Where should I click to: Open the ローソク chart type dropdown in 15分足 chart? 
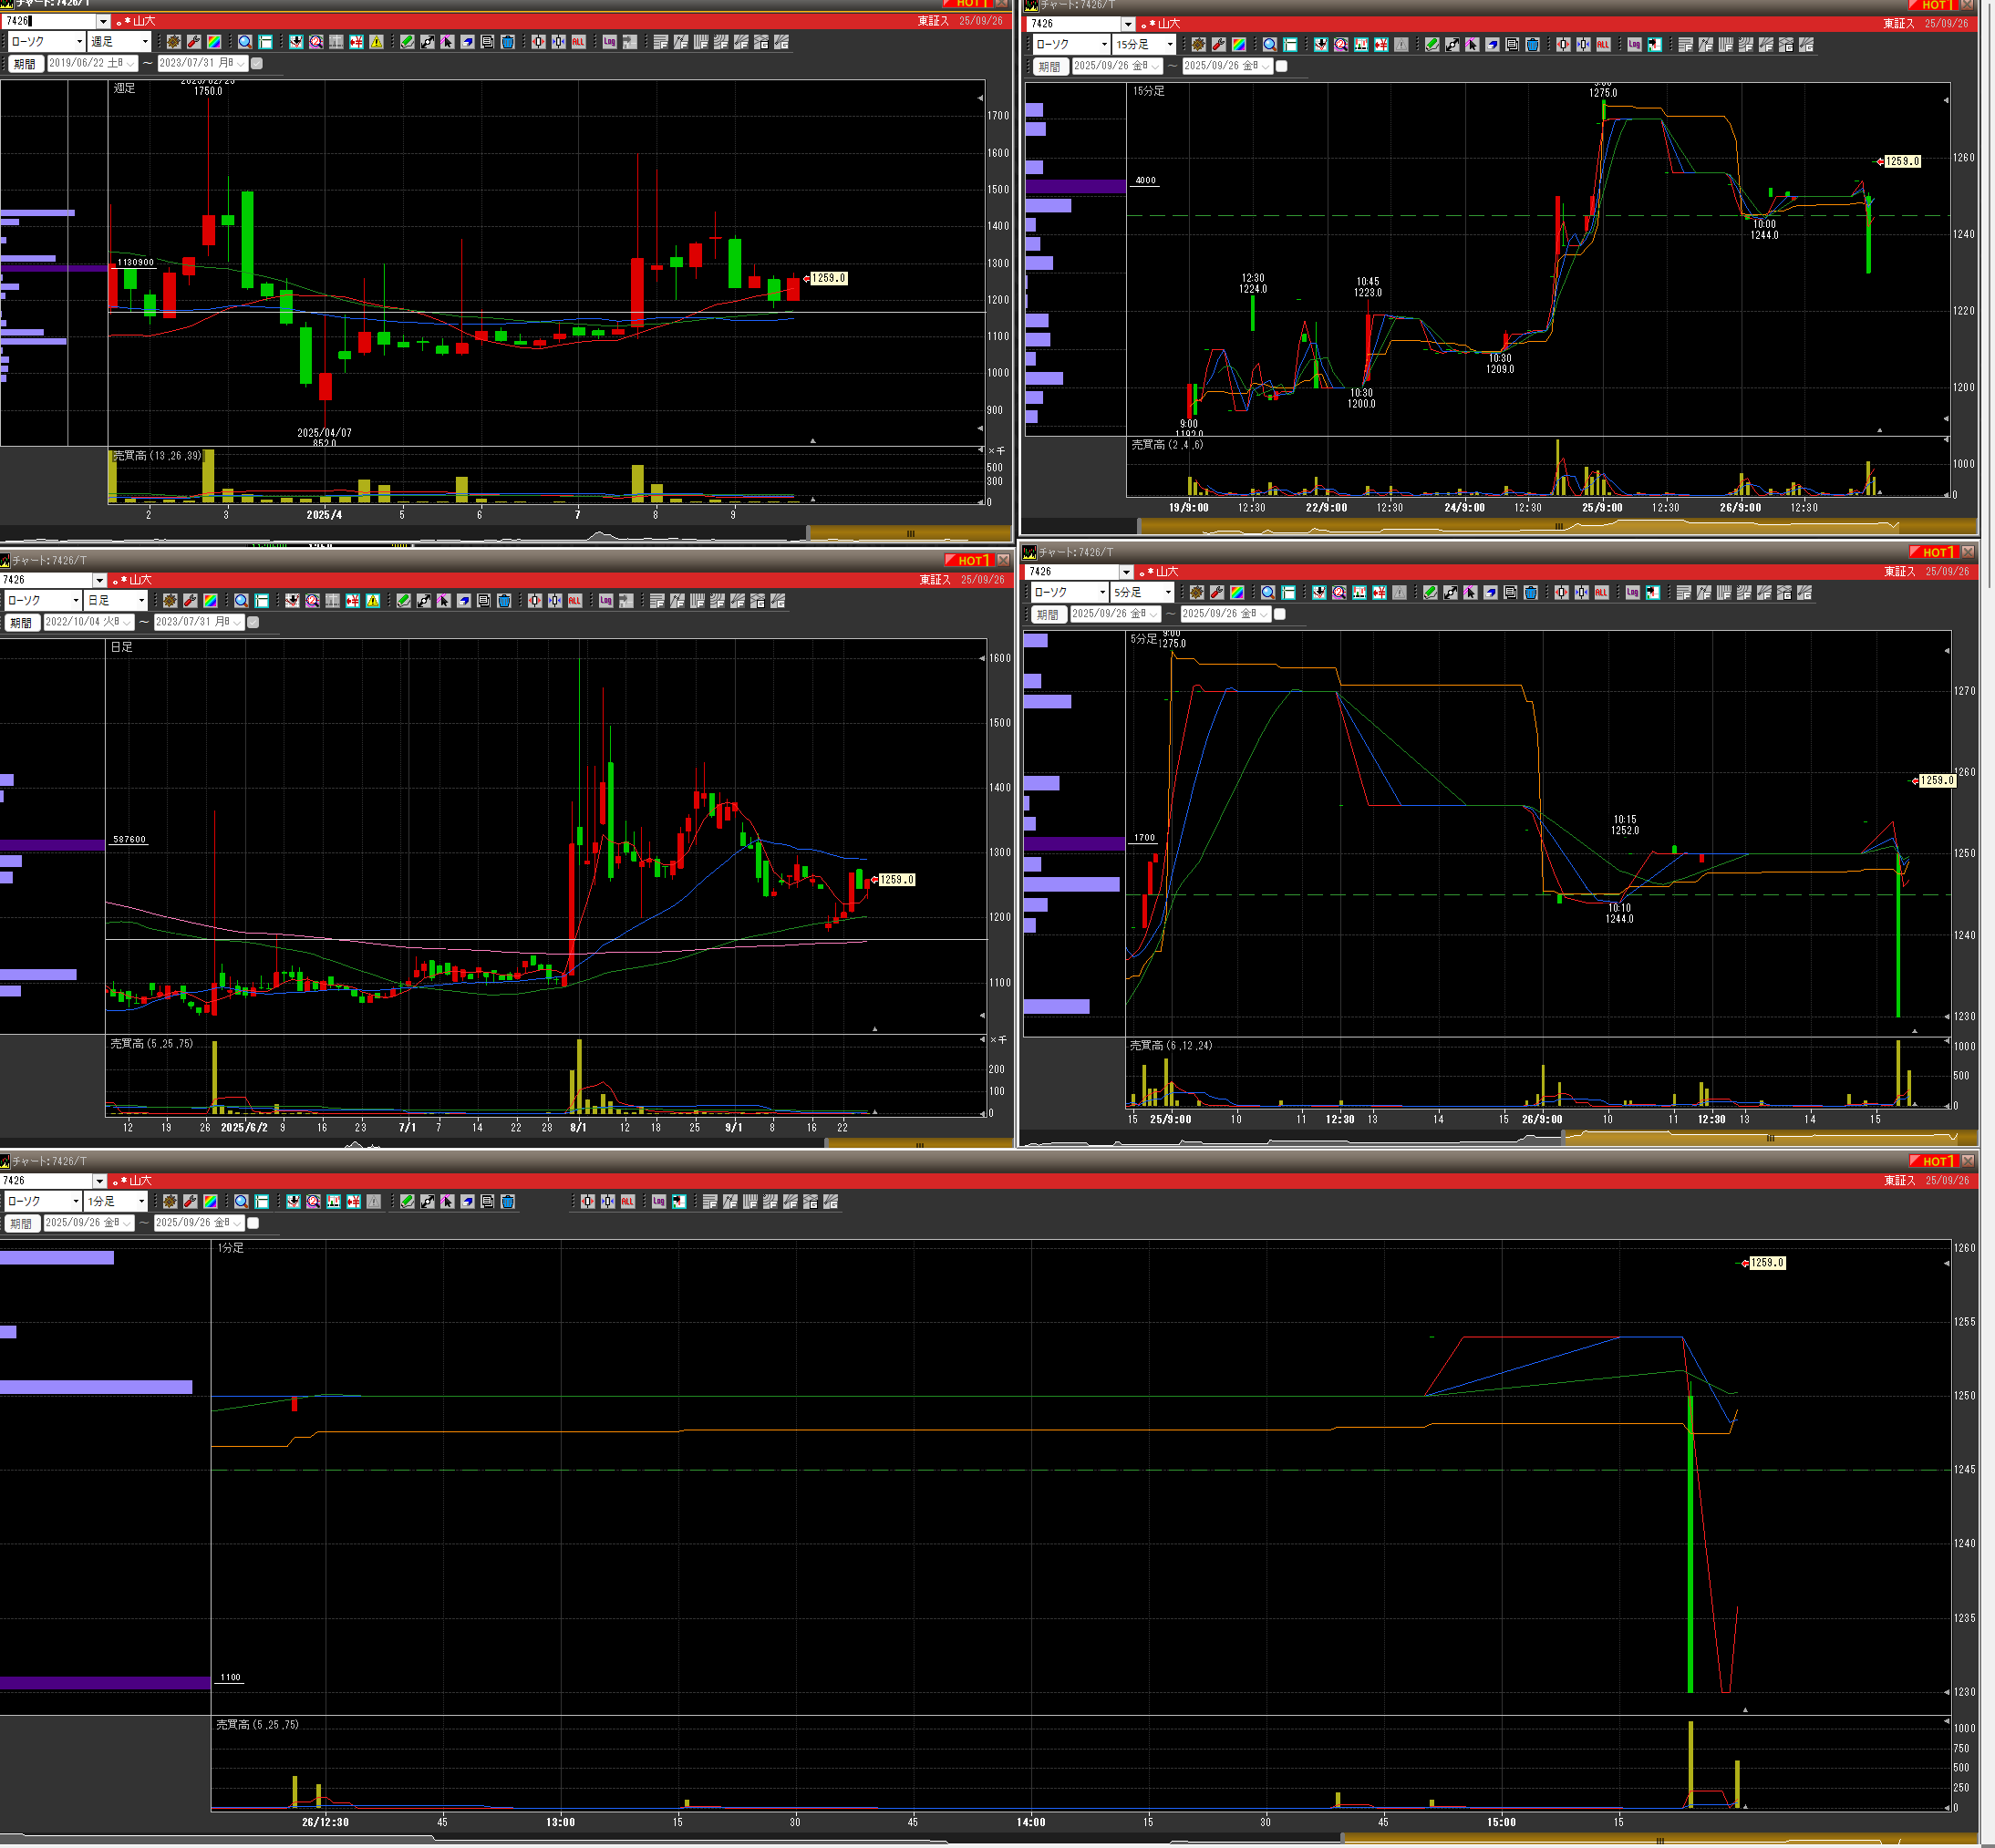[1070, 45]
